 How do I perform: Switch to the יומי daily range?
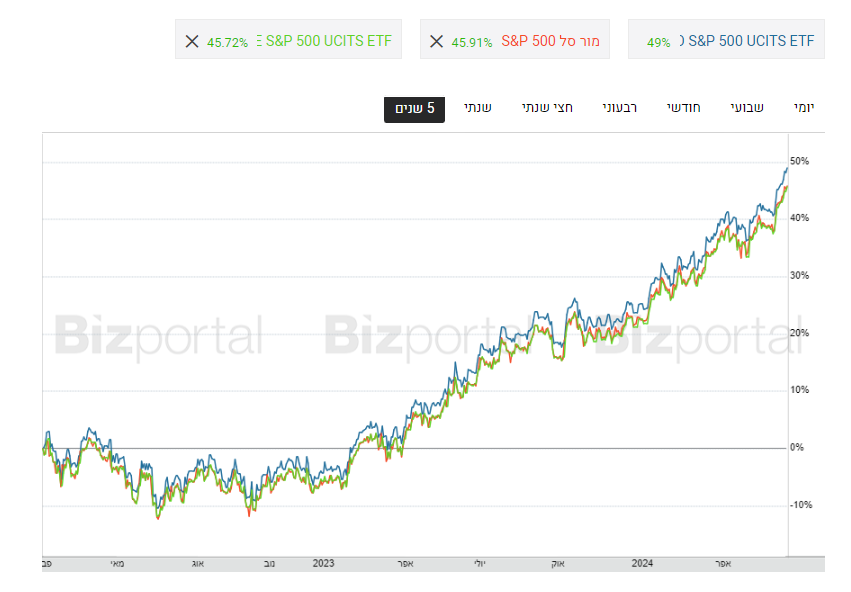coord(804,107)
